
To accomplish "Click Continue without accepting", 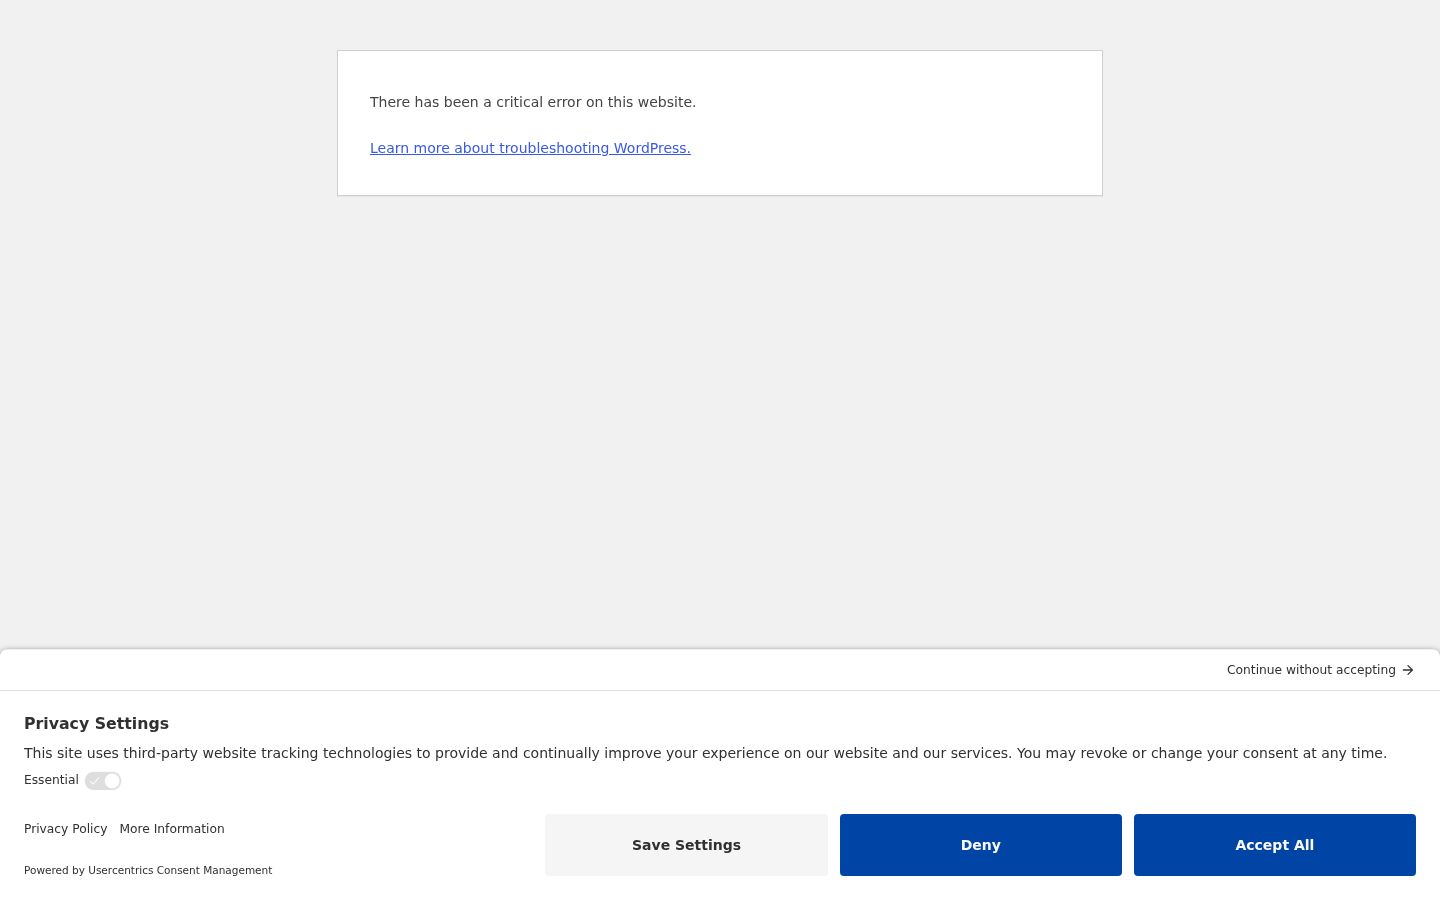I will [x=1320, y=670].
